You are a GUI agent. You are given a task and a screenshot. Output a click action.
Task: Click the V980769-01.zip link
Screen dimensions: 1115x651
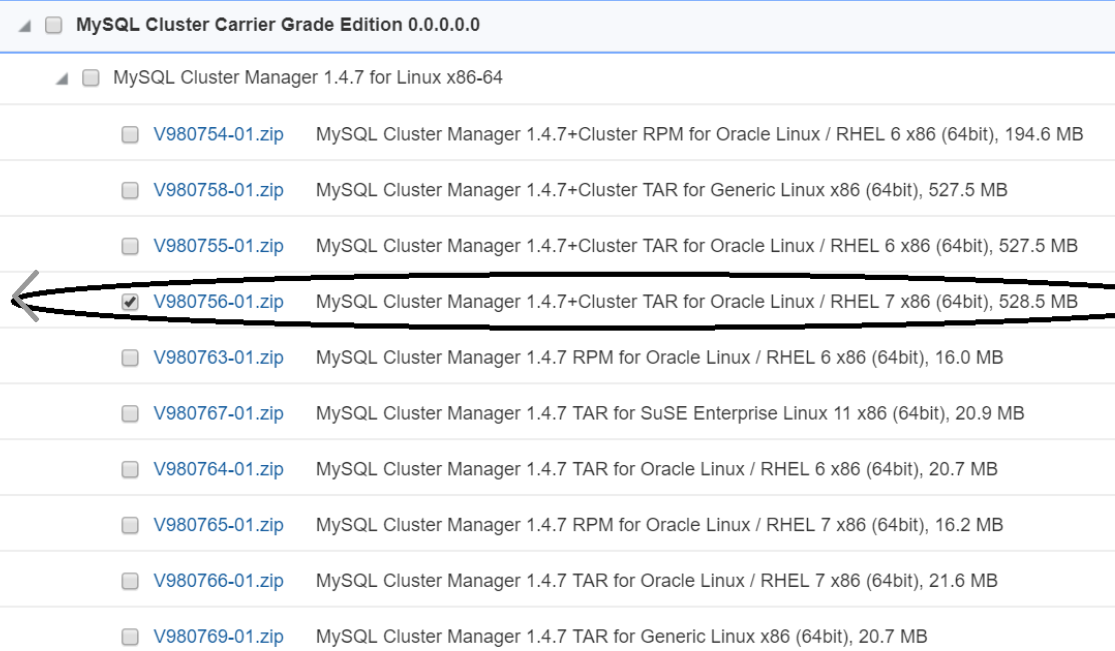tap(218, 636)
